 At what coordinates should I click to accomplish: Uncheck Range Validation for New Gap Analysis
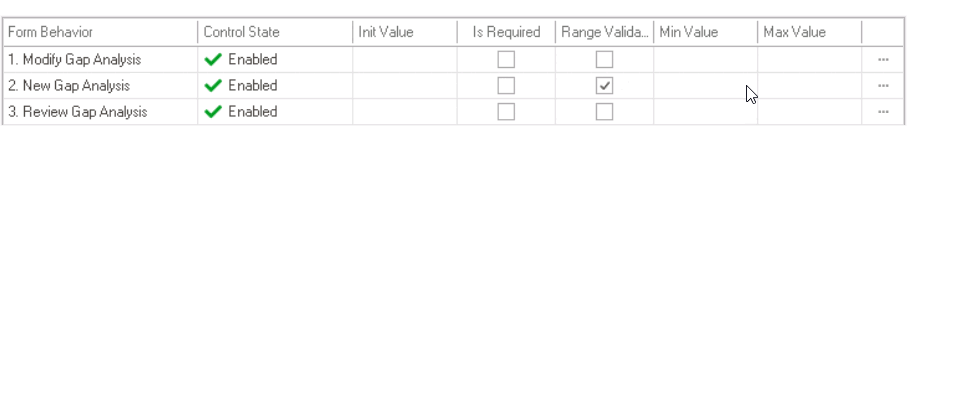(604, 86)
